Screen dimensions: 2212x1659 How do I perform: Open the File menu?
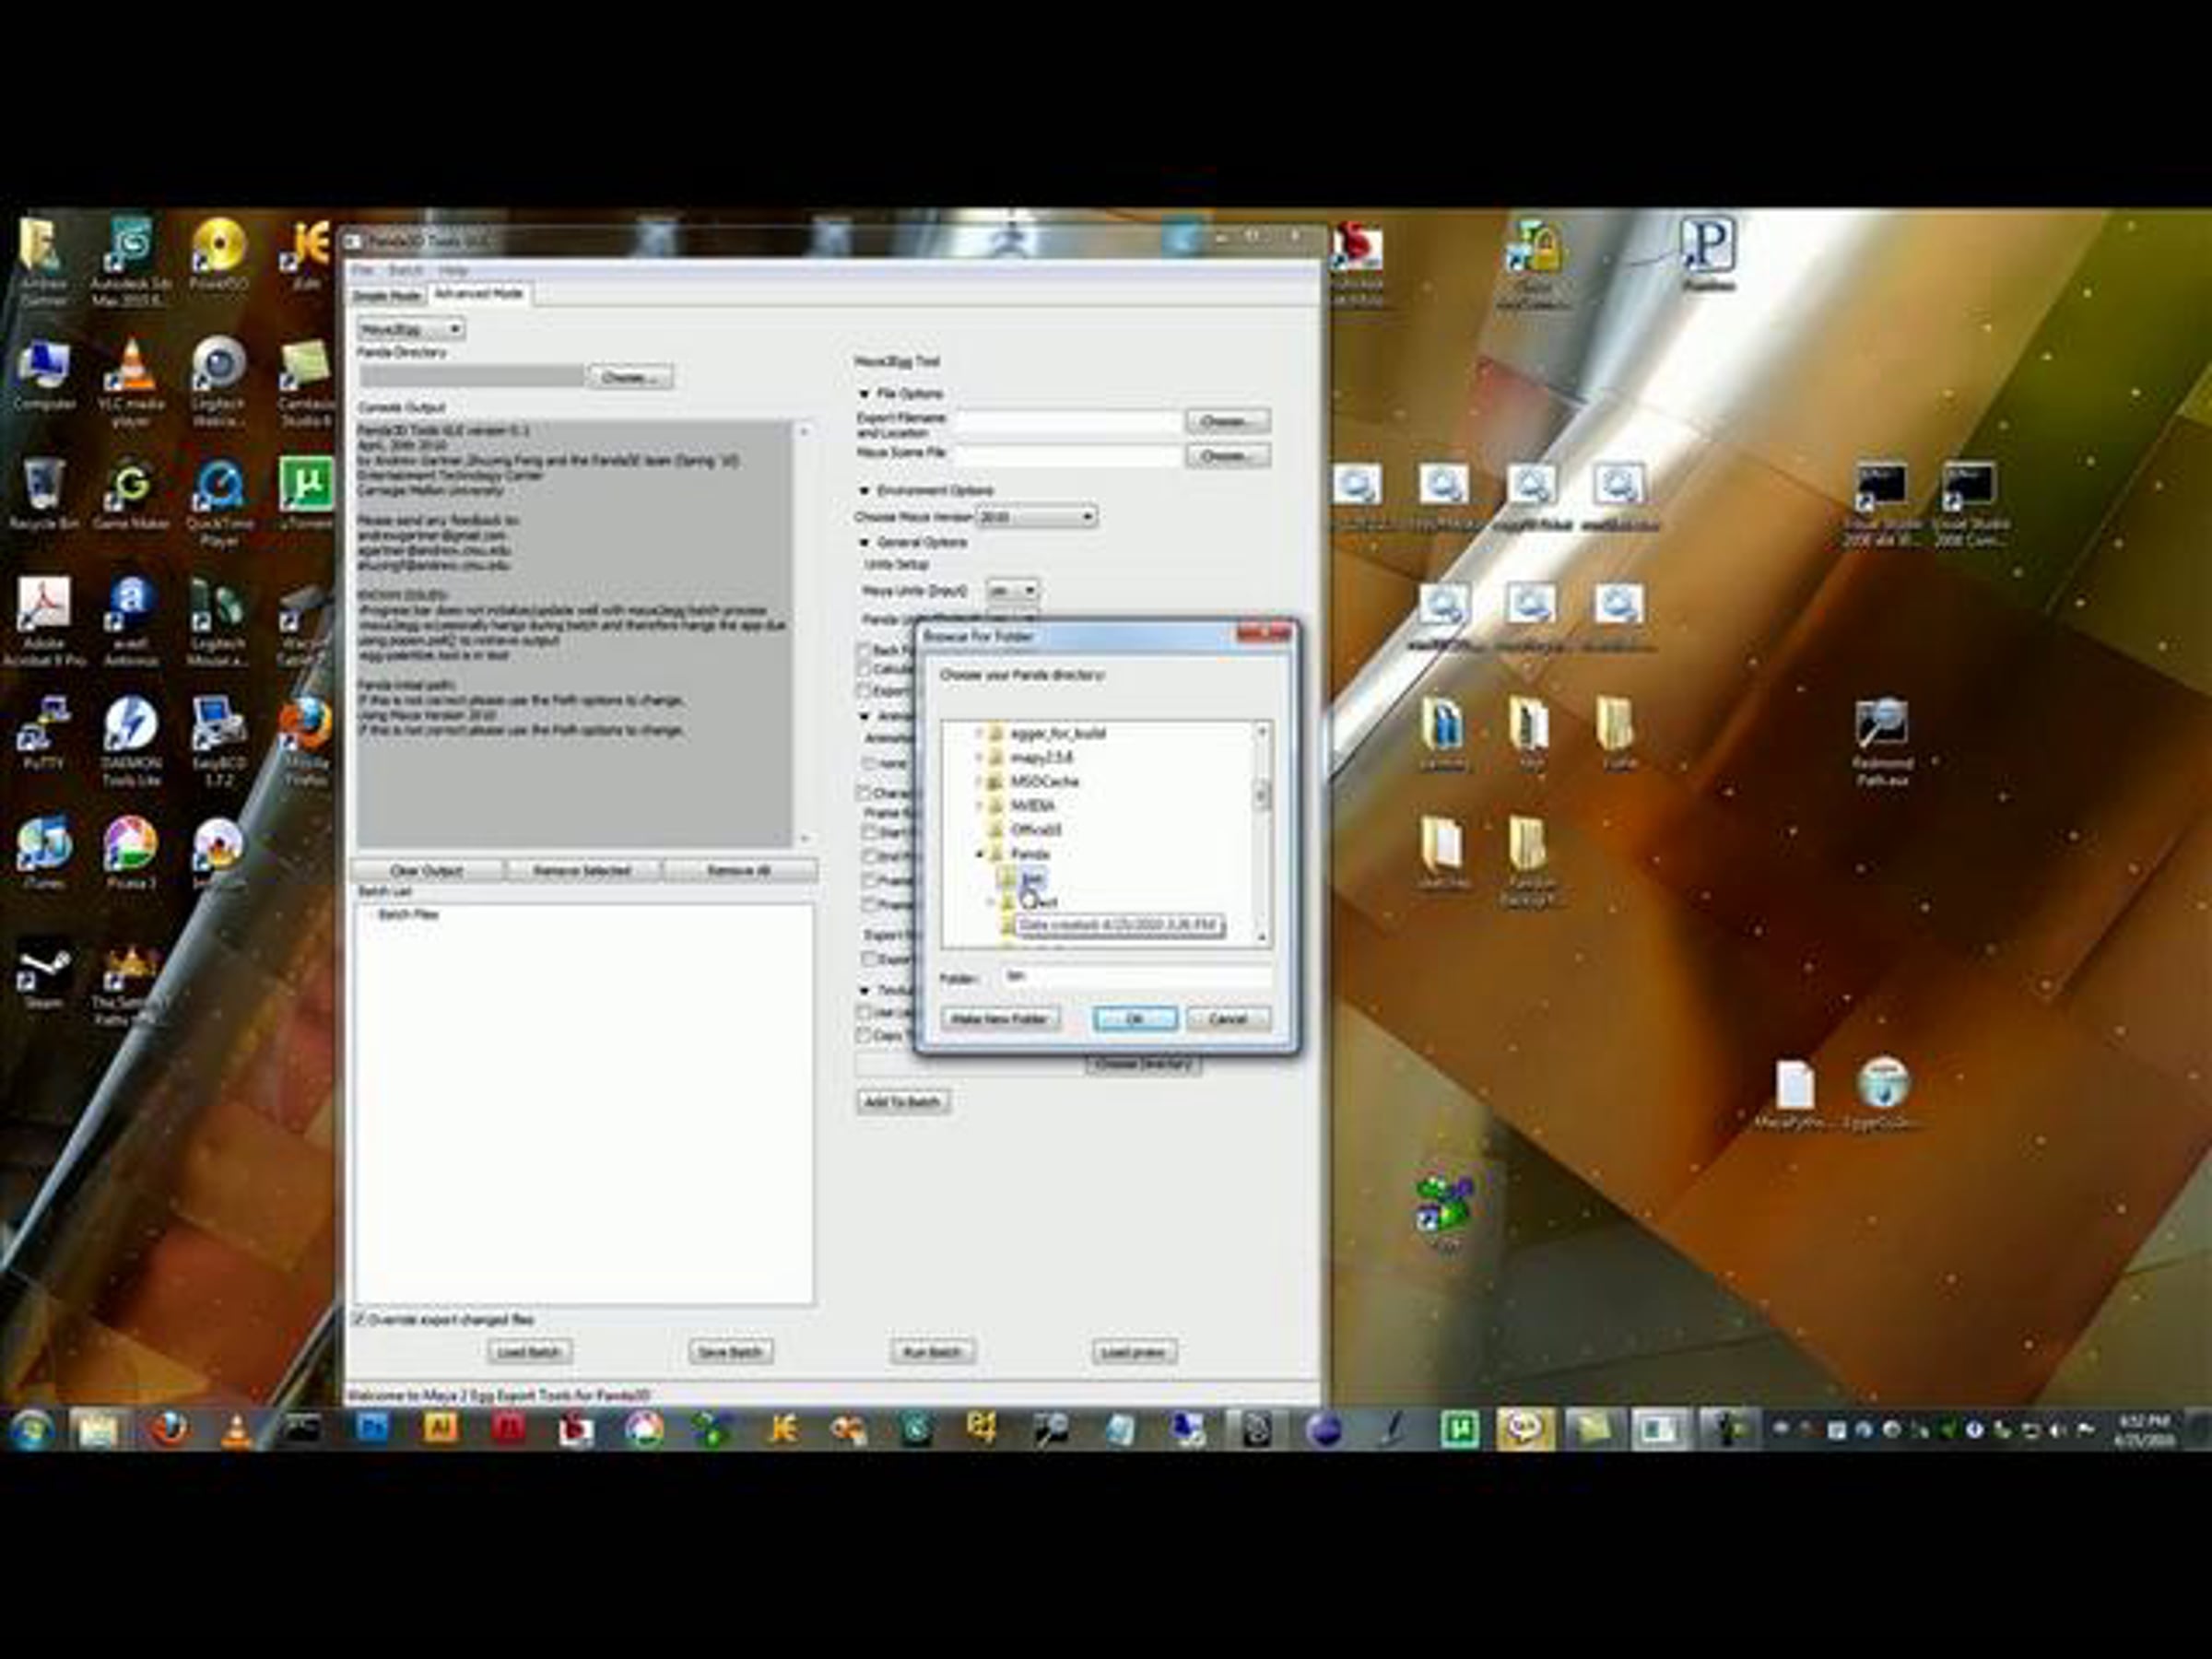point(362,270)
